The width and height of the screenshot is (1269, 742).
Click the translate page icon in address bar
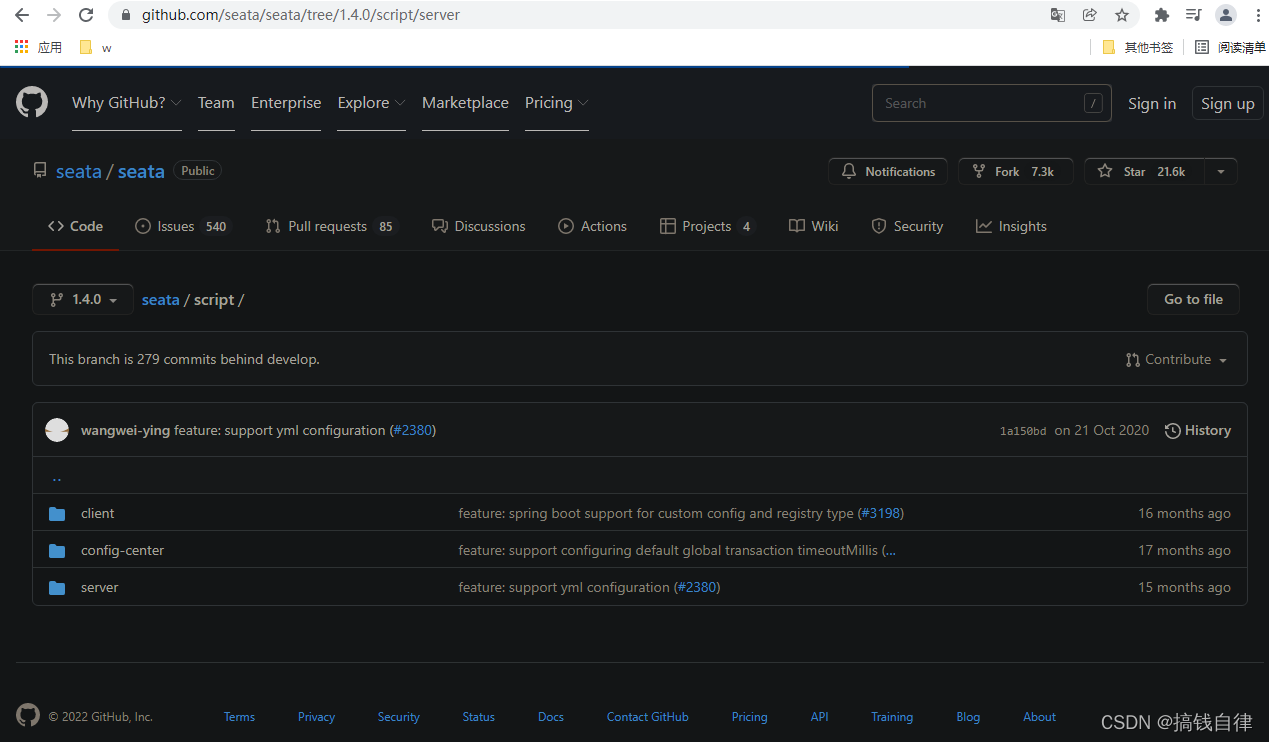point(1058,15)
